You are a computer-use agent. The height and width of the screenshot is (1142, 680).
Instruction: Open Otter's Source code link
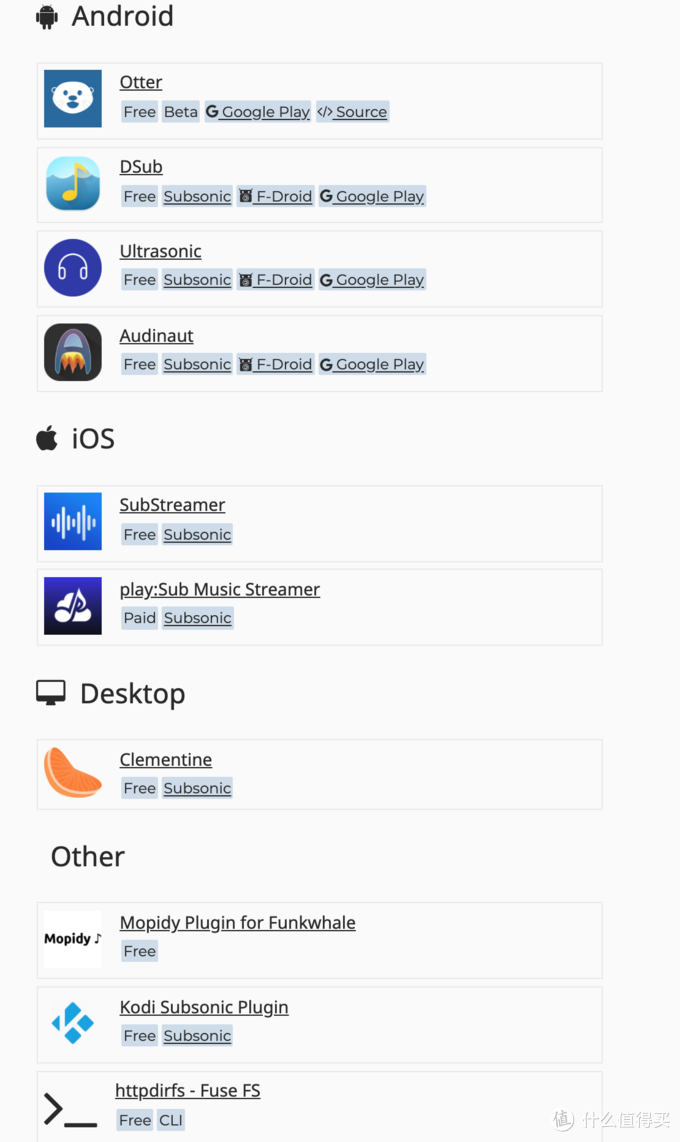pyautogui.click(x=352, y=111)
